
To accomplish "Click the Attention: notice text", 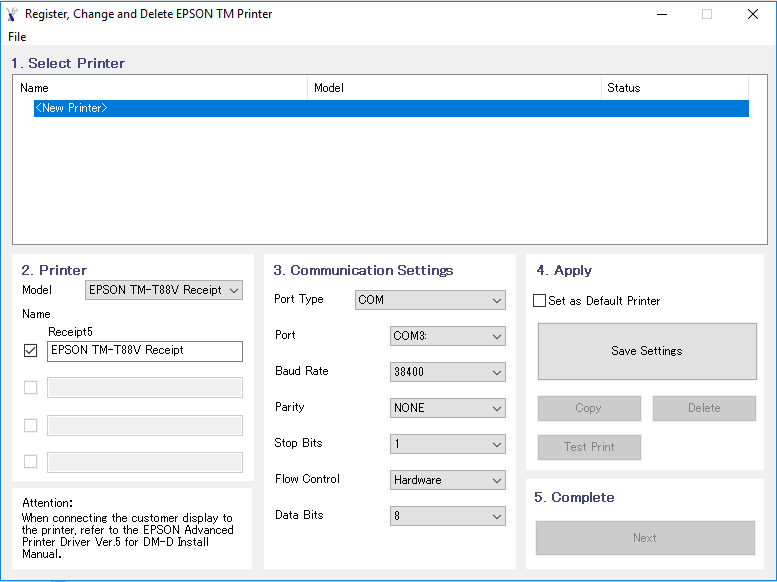I will 48,503.
